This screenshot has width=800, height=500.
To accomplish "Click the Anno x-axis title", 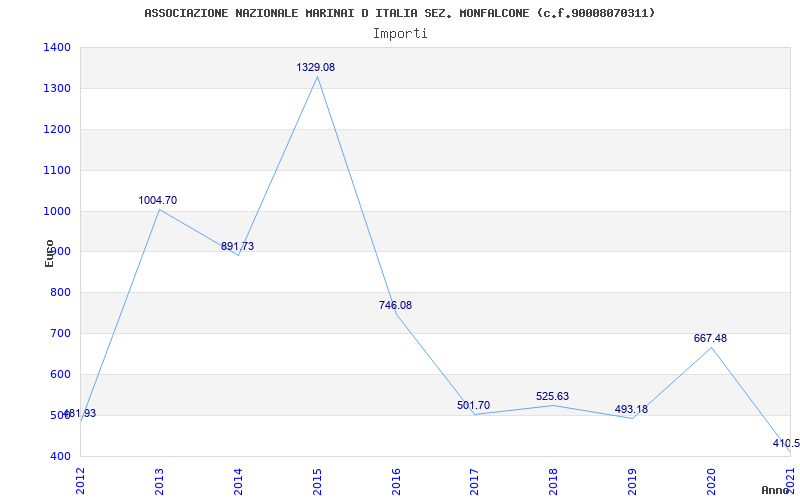I will (x=776, y=490).
